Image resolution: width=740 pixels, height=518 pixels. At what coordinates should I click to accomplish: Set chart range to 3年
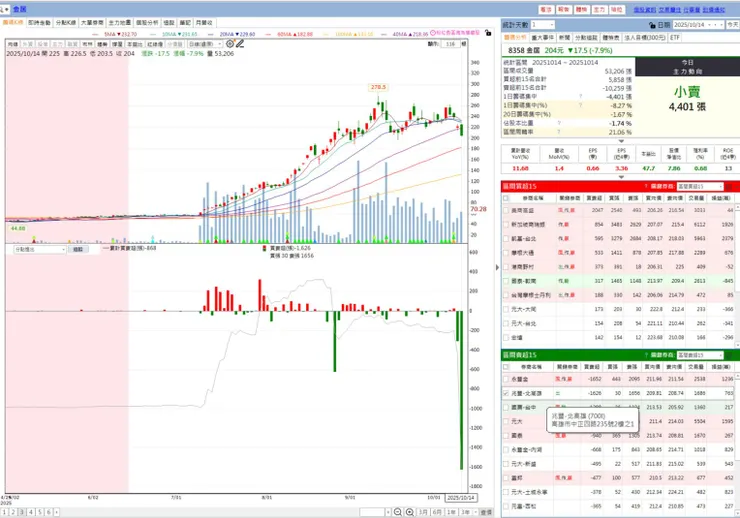click(x=465, y=512)
